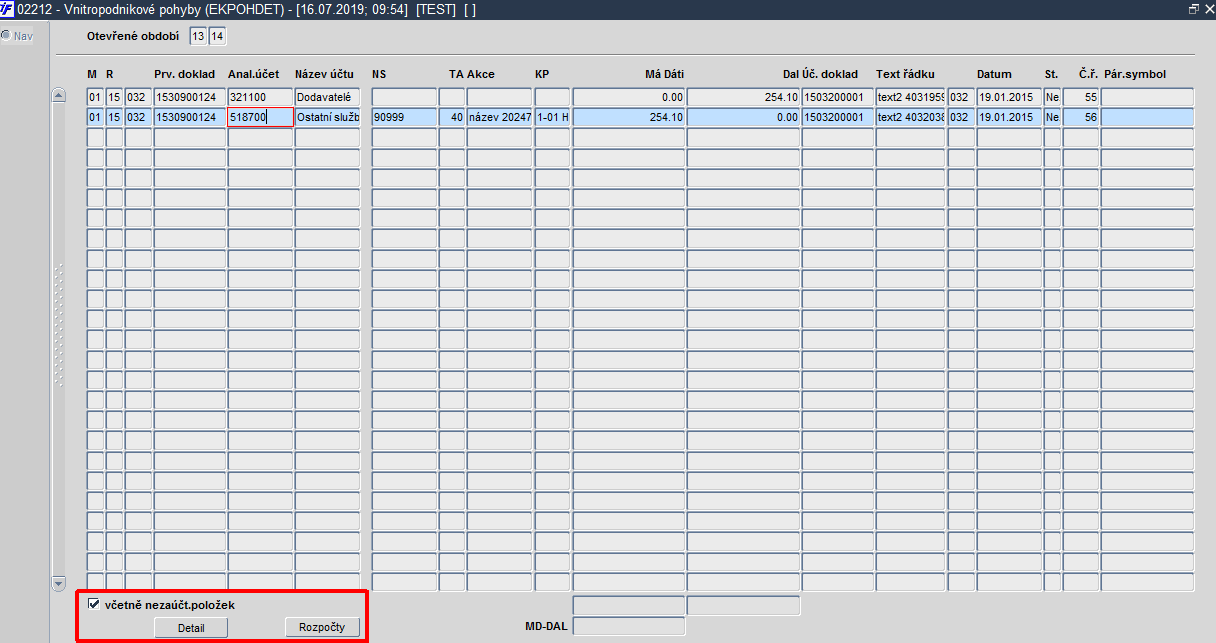Select Datum 19.01.2015 in second row
Screen dimensions: 1216x643
[1009, 117]
